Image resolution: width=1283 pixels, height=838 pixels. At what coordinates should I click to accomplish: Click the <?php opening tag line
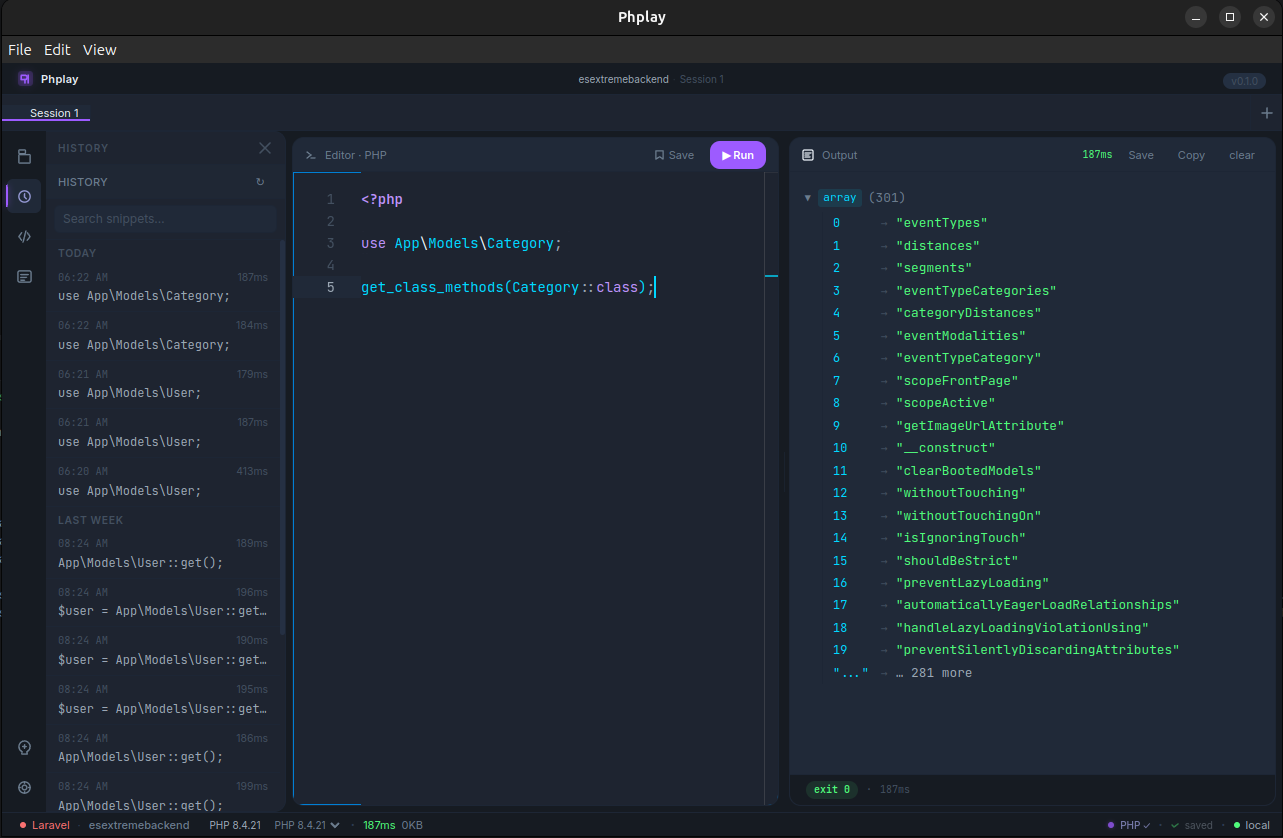(x=382, y=199)
